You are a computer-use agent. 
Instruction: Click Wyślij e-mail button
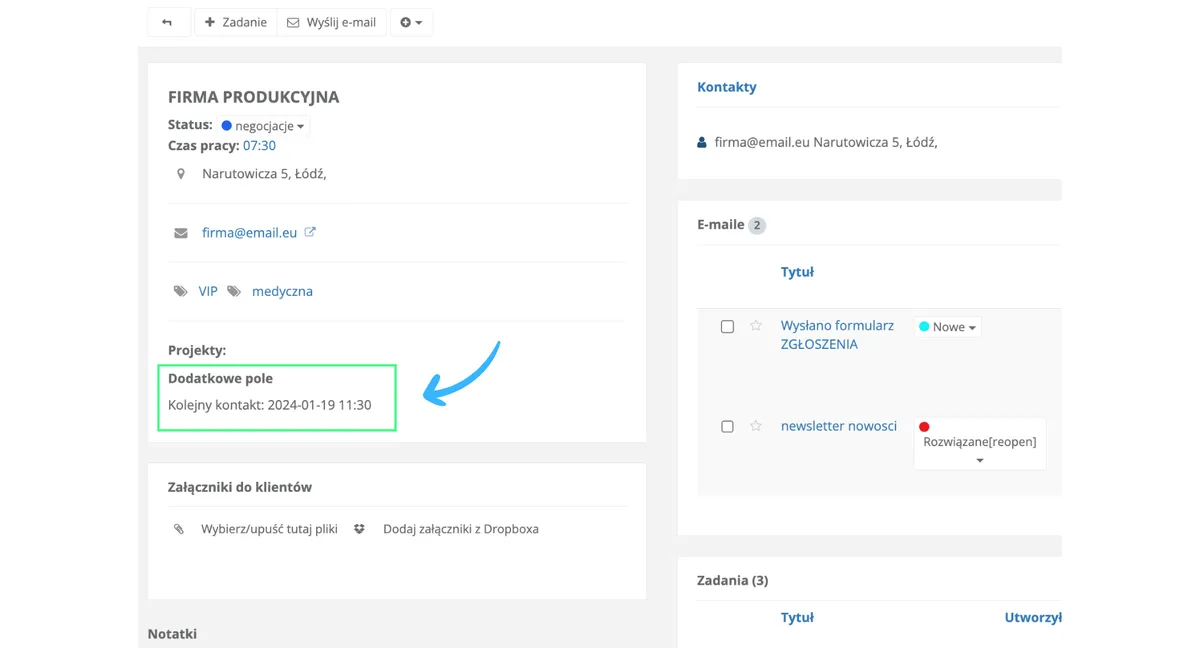tap(332, 22)
